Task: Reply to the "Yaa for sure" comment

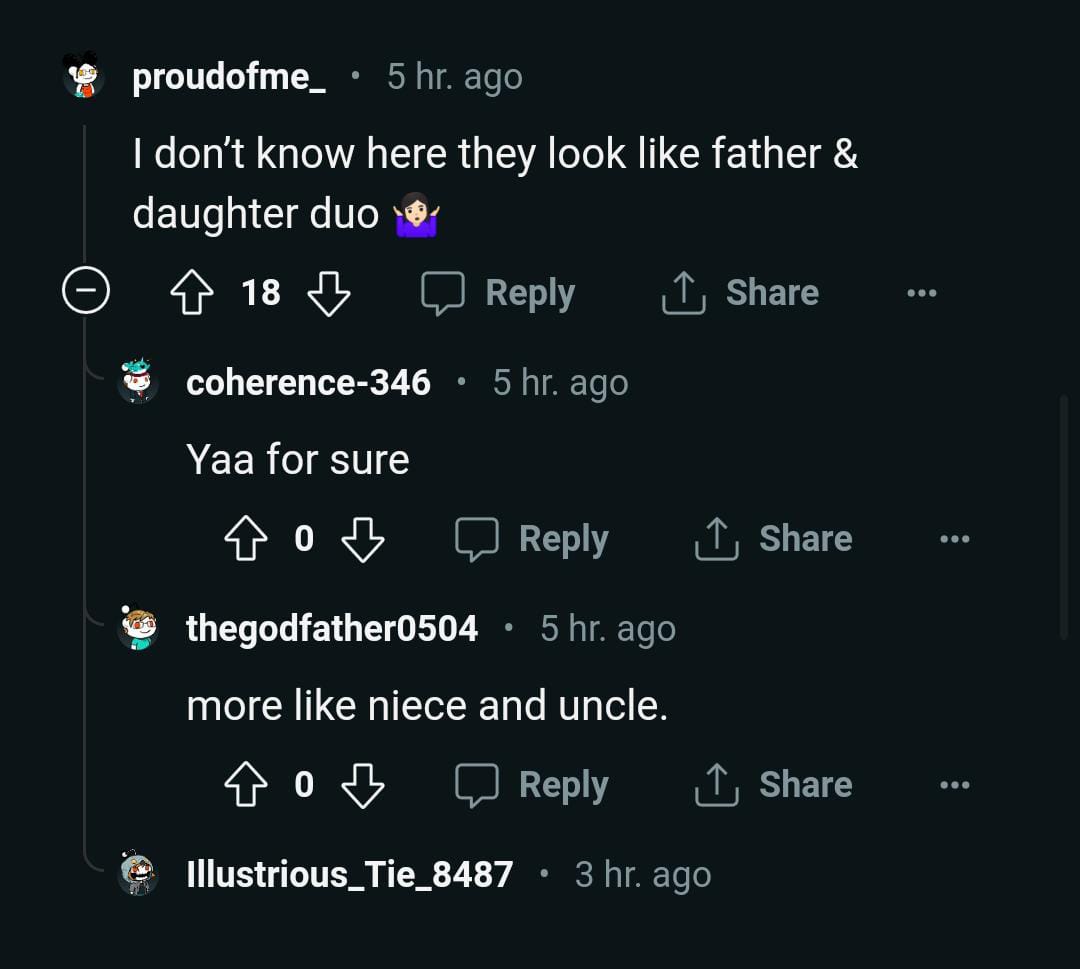Action: 532,539
